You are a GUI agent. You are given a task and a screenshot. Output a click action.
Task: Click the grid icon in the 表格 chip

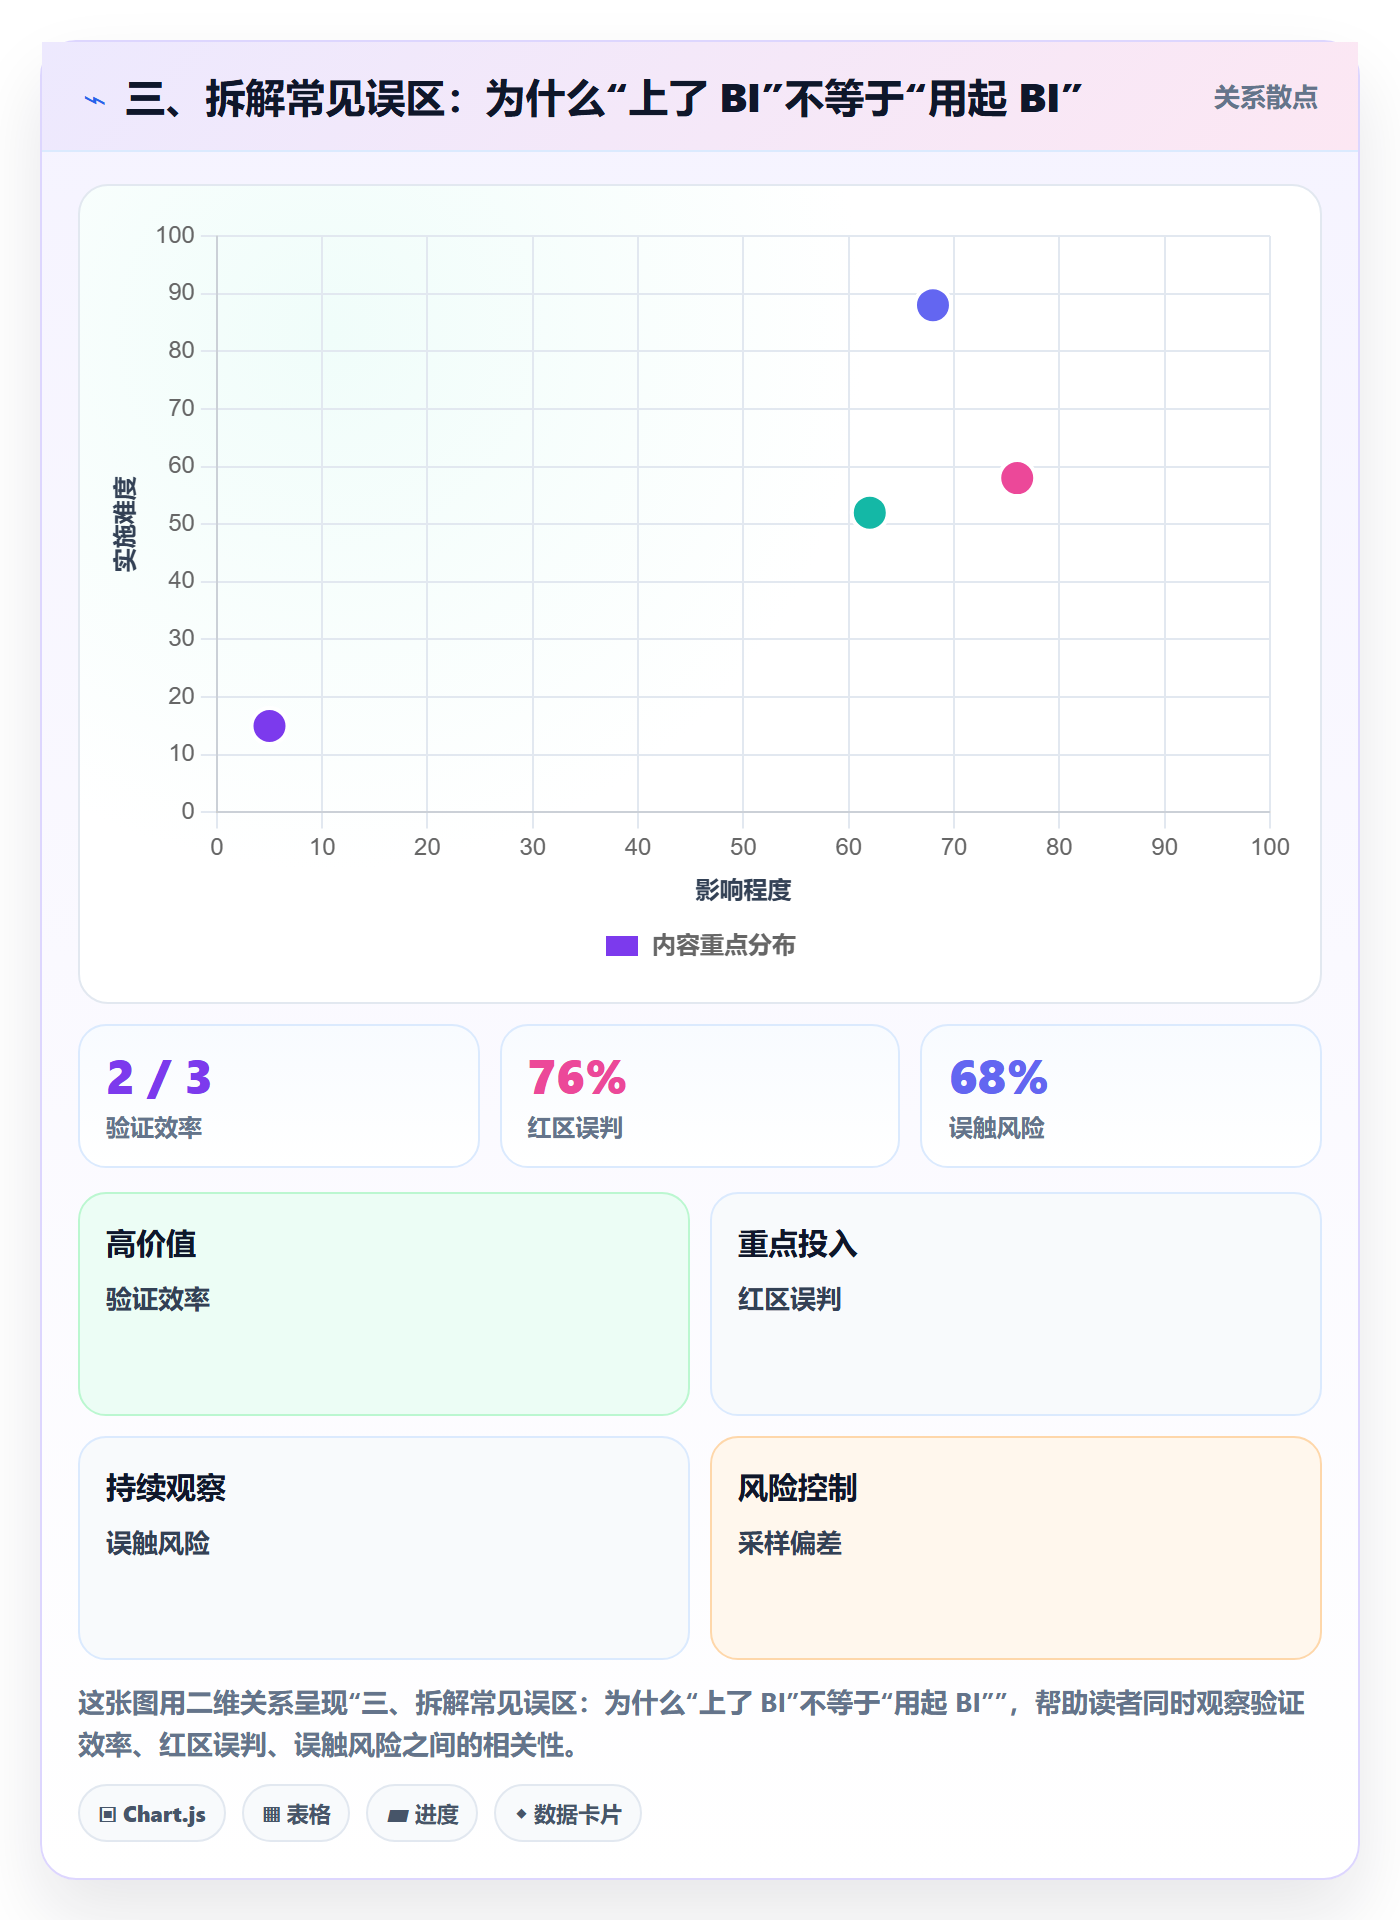coord(271,1815)
